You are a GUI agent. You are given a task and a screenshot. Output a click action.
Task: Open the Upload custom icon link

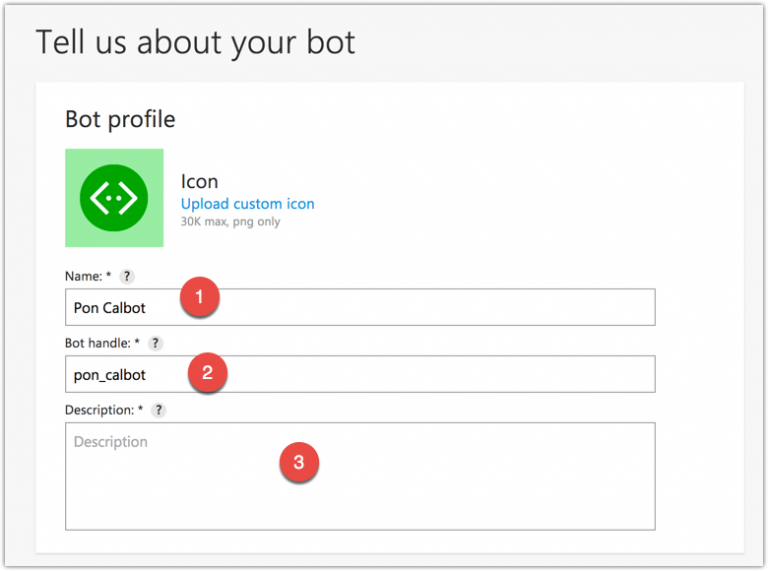247,204
